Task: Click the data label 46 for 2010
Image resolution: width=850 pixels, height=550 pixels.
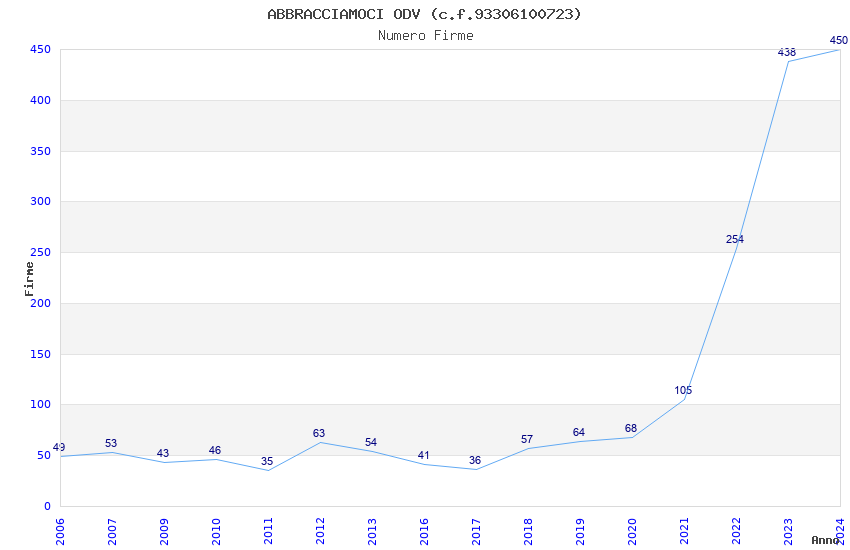Action: pos(215,450)
